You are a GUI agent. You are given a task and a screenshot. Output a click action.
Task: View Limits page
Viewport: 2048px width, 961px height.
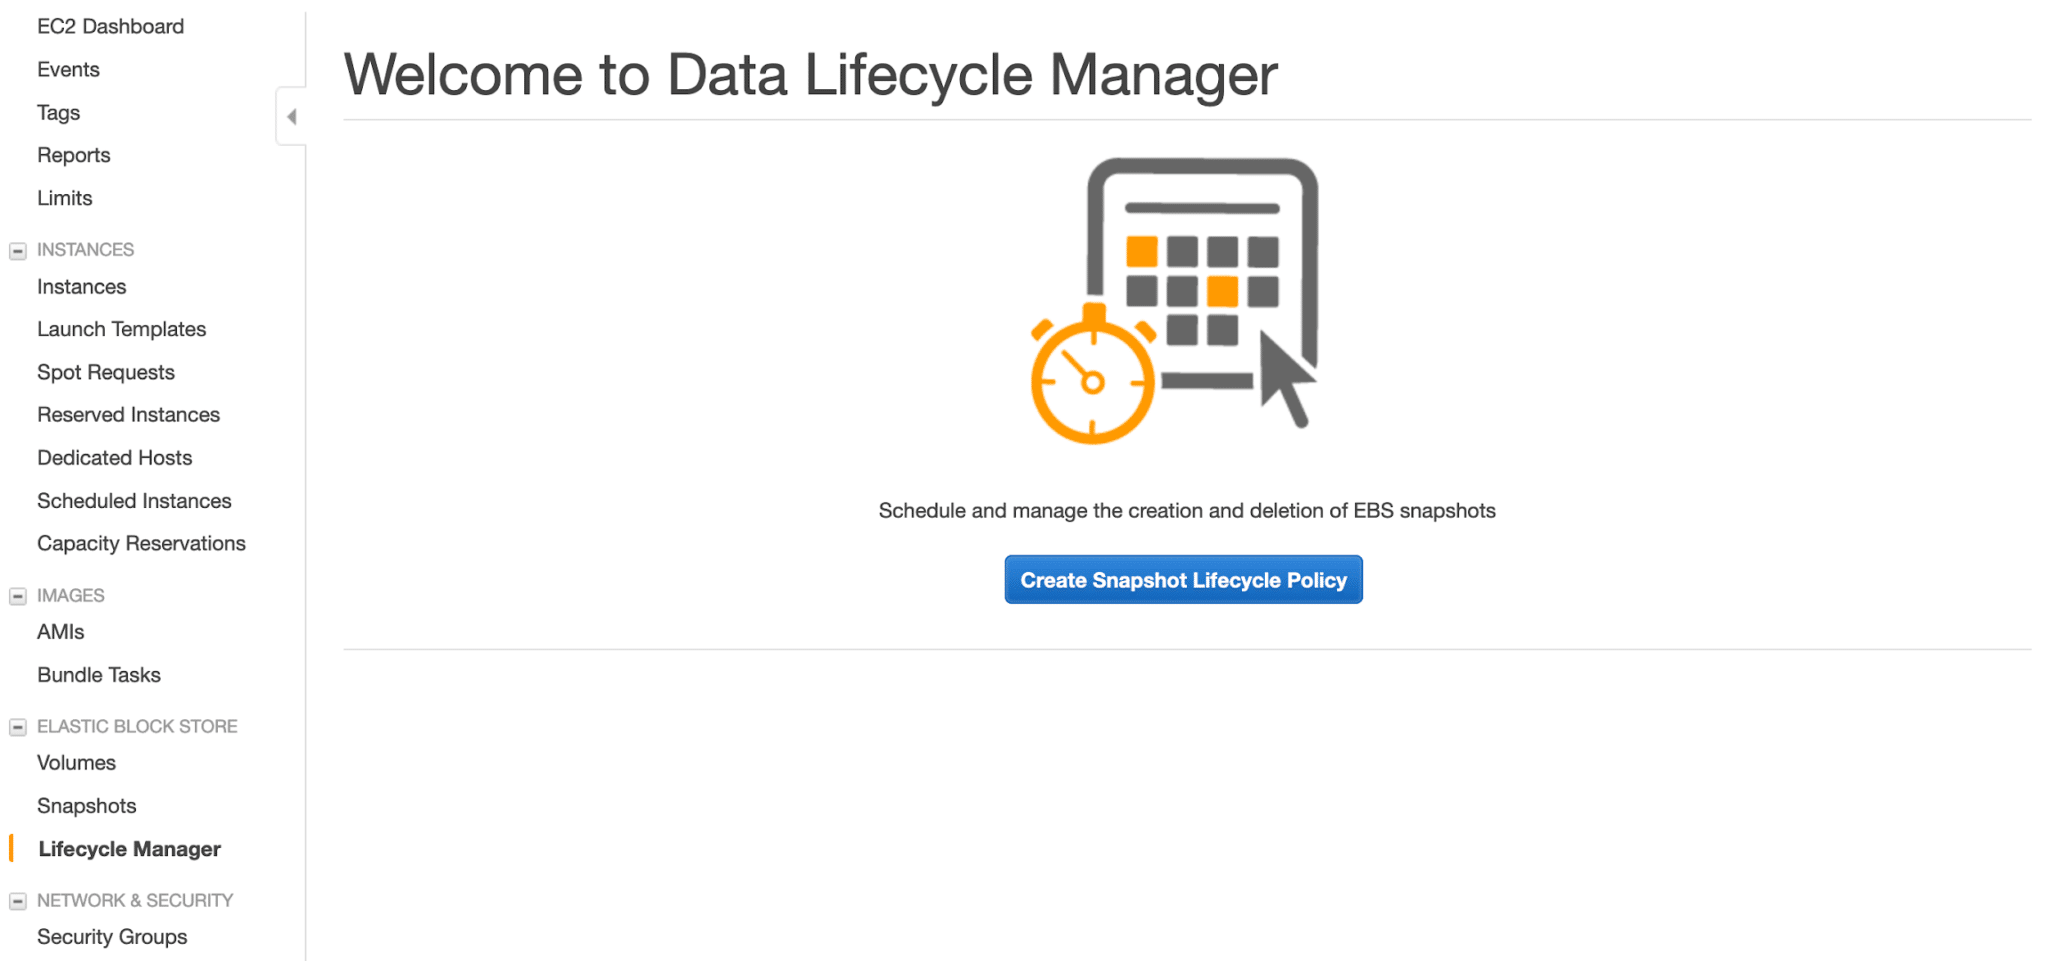[64, 198]
